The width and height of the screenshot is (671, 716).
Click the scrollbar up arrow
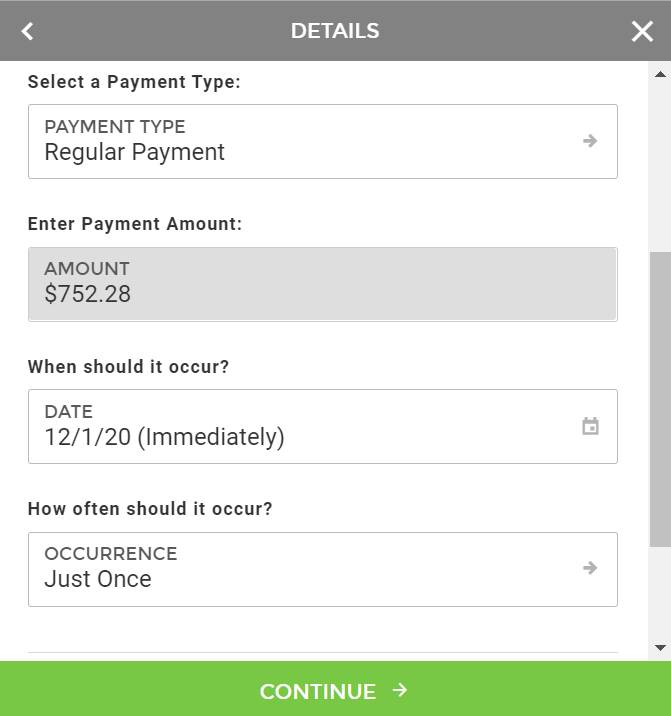tap(660, 74)
